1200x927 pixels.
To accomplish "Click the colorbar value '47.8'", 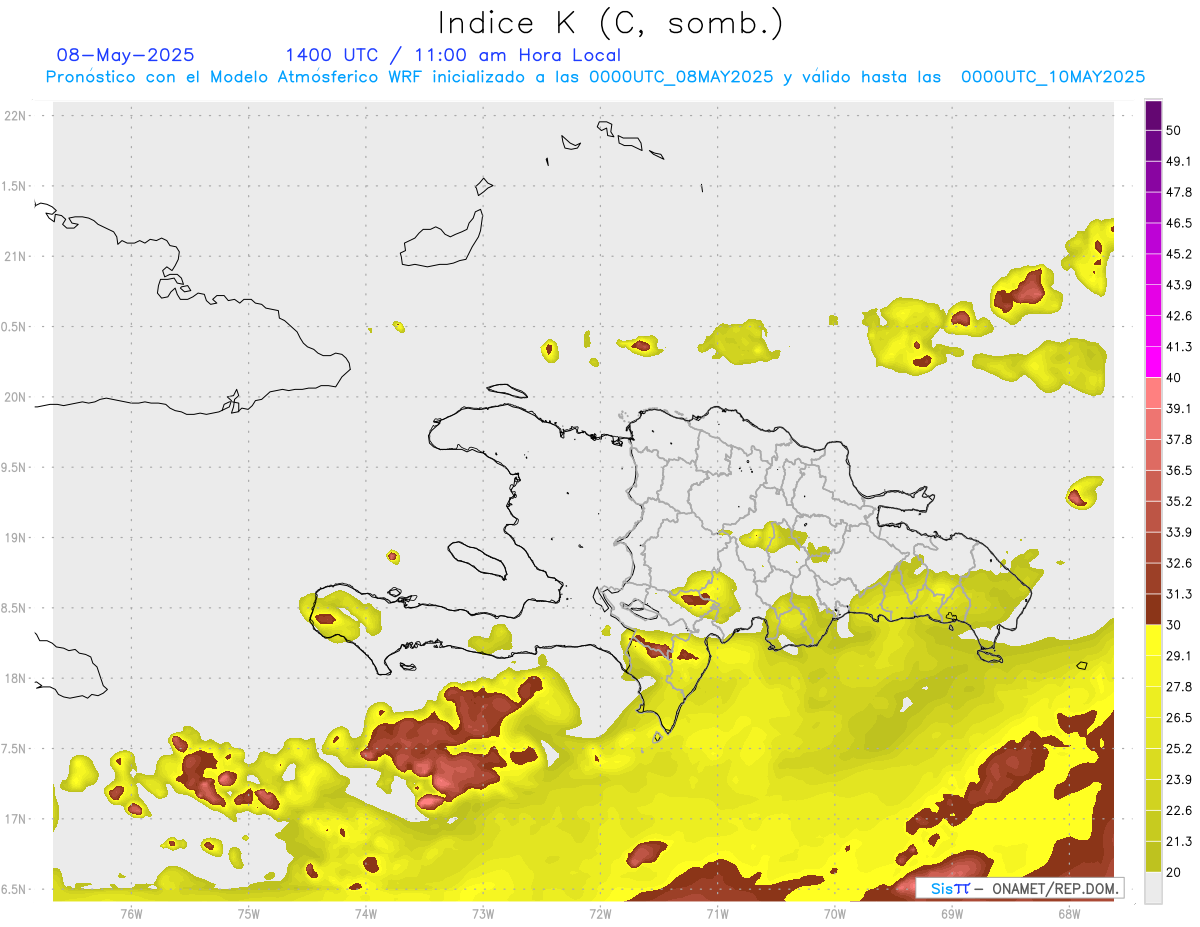I will coord(1179,193).
